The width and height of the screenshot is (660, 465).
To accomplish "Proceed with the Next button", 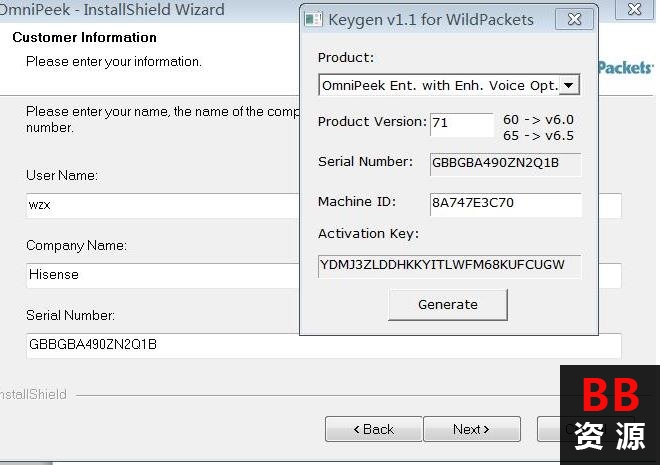I will coord(471,429).
